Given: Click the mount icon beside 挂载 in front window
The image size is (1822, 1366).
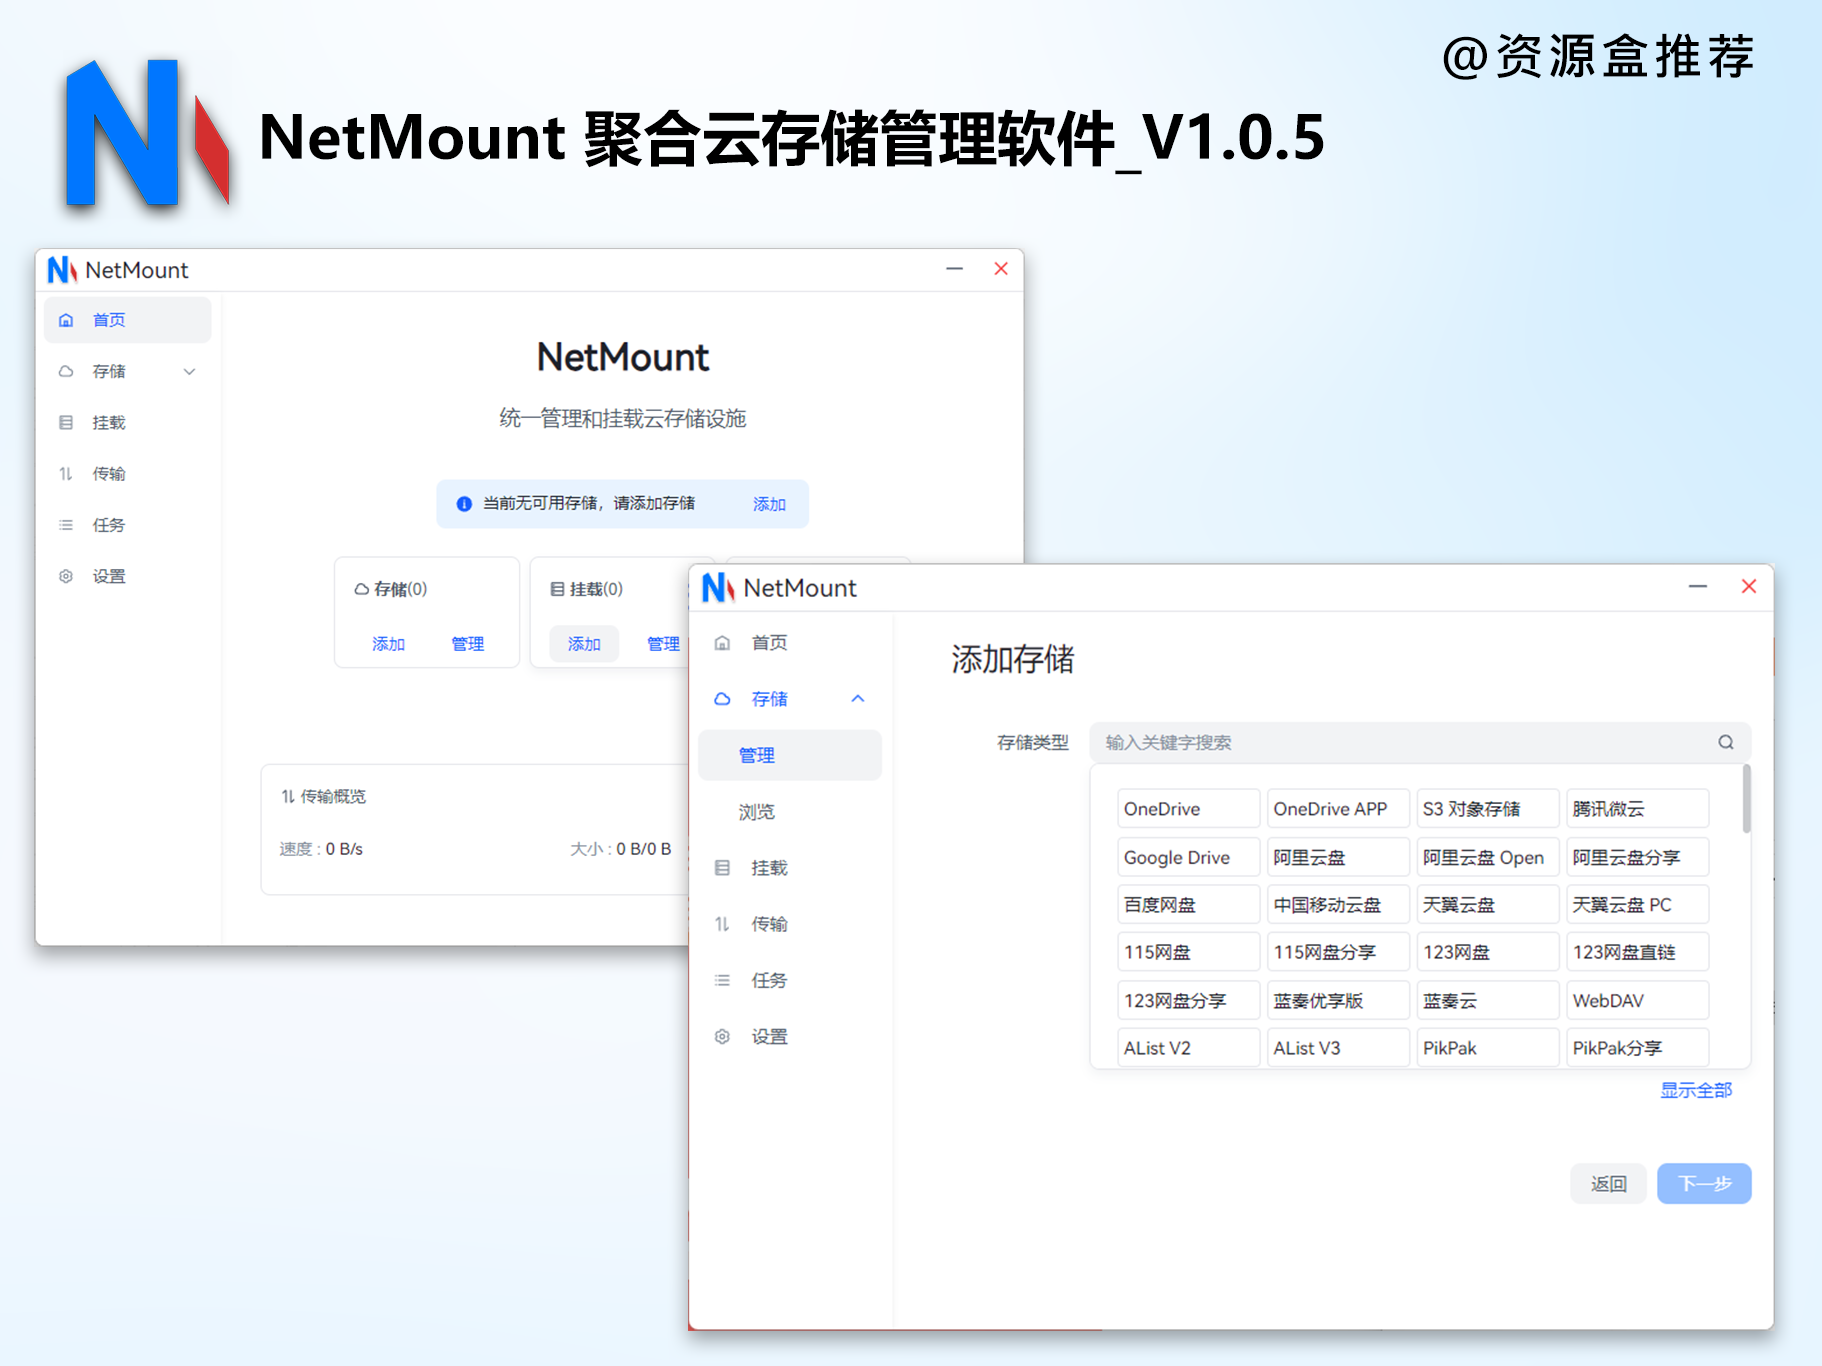Looking at the screenshot, I should (x=722, y=868).
